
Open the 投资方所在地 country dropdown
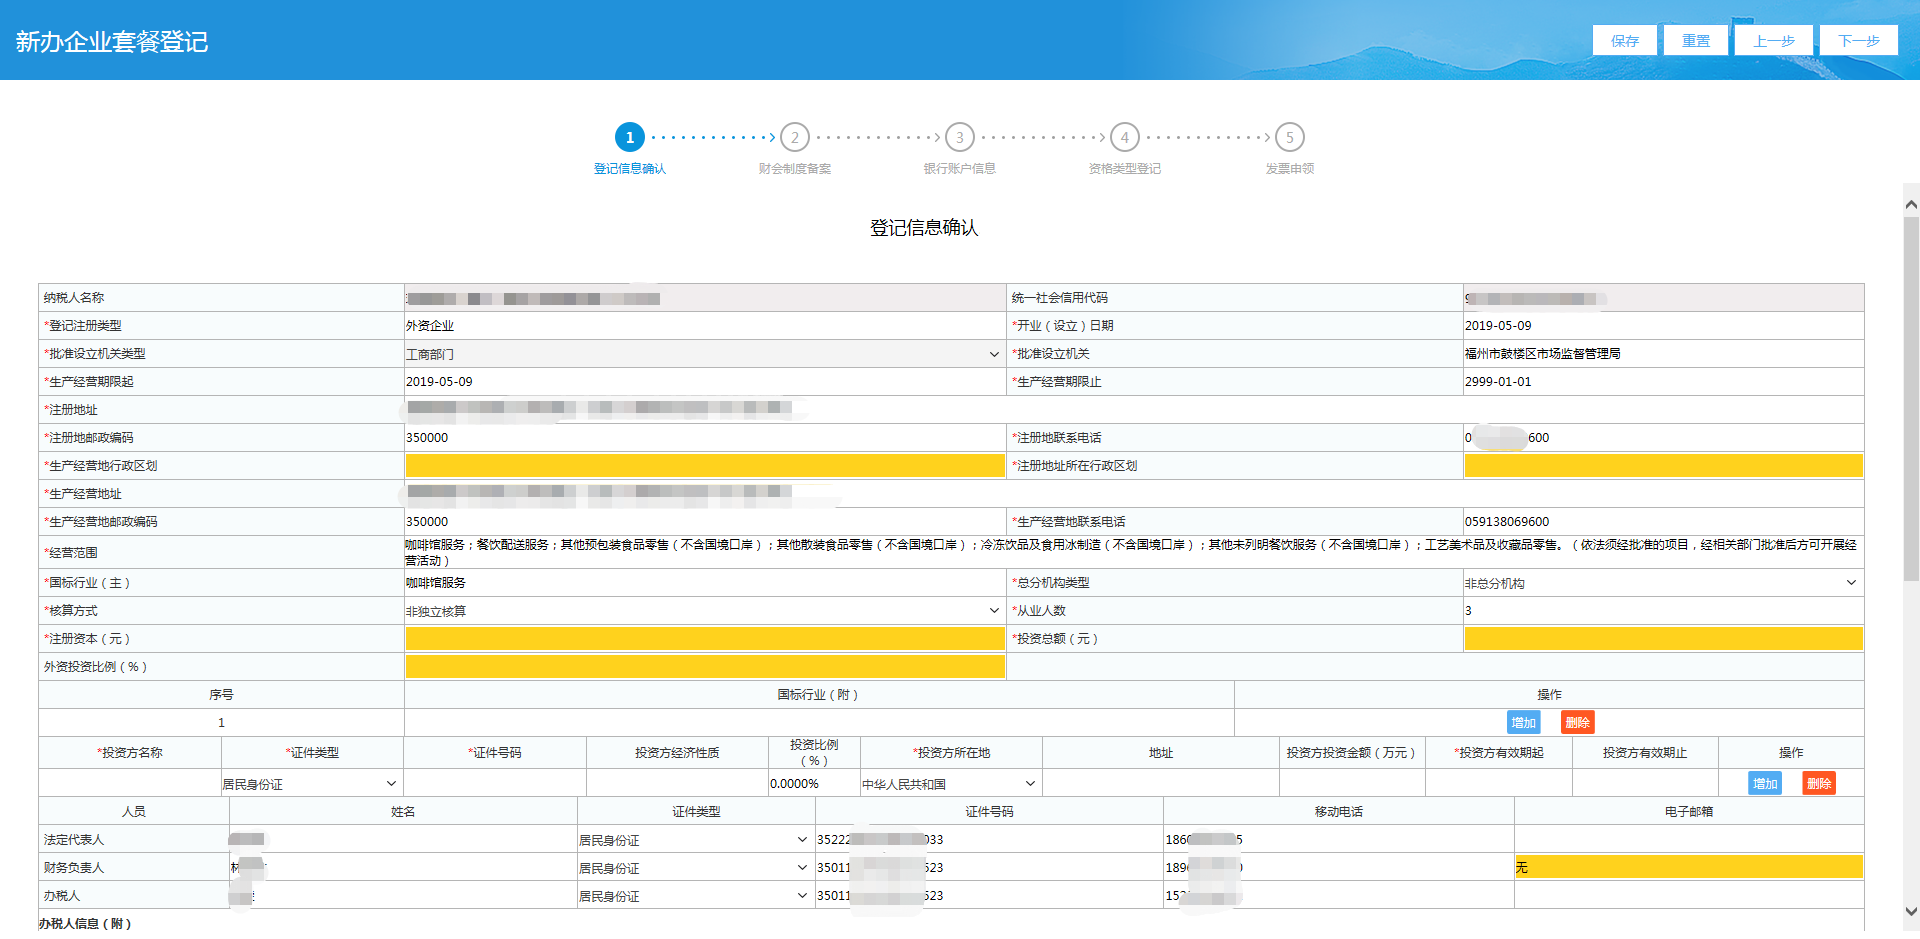click(x=949, y=784)
